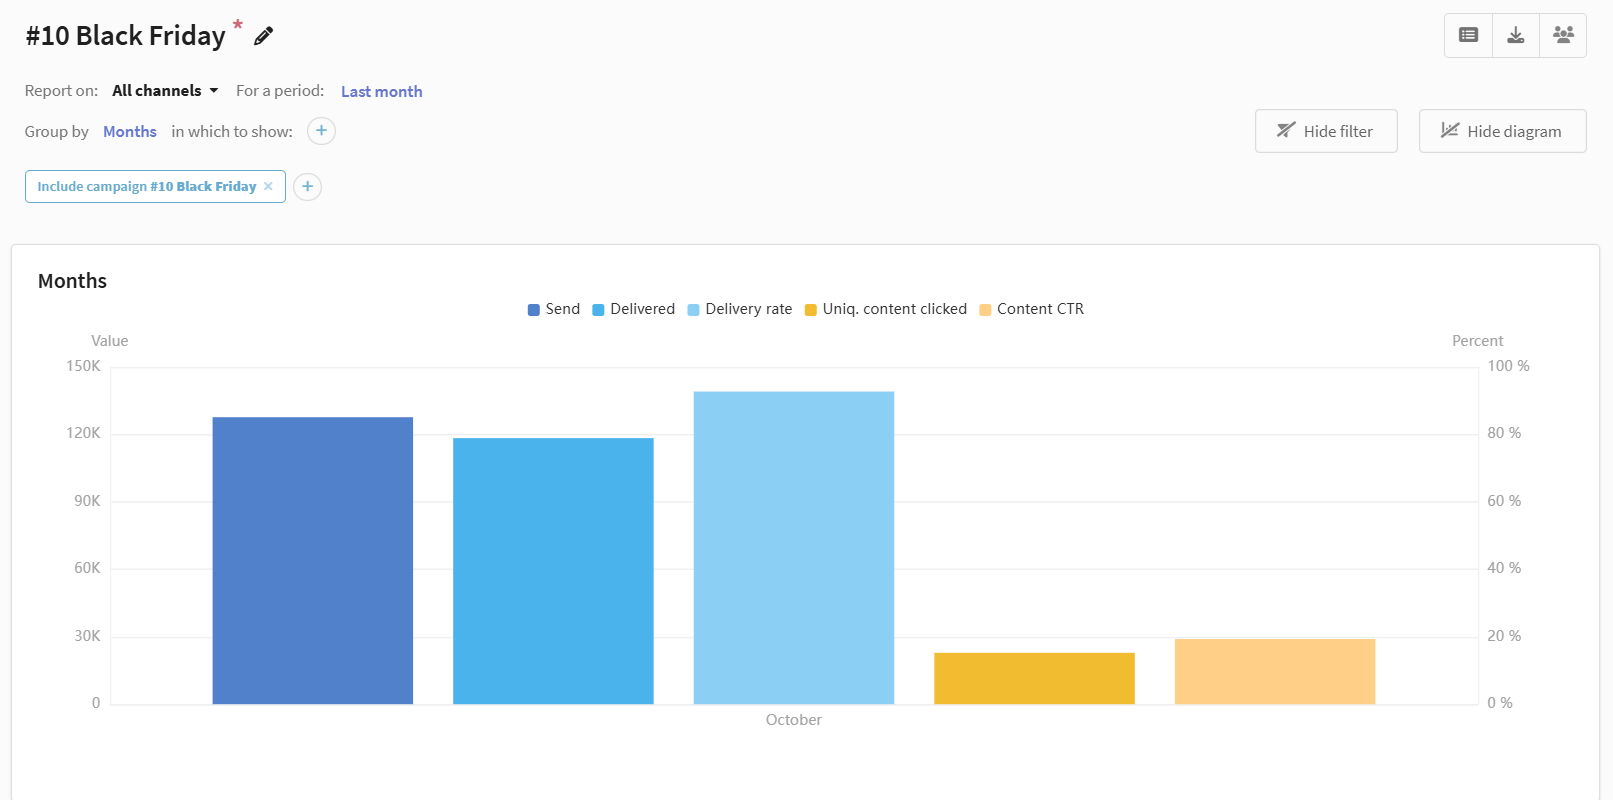Add a metric with plus next to 'in which to show'
Image resolution: width=1613 pixels, height=800 pixels.
(321, 131)
